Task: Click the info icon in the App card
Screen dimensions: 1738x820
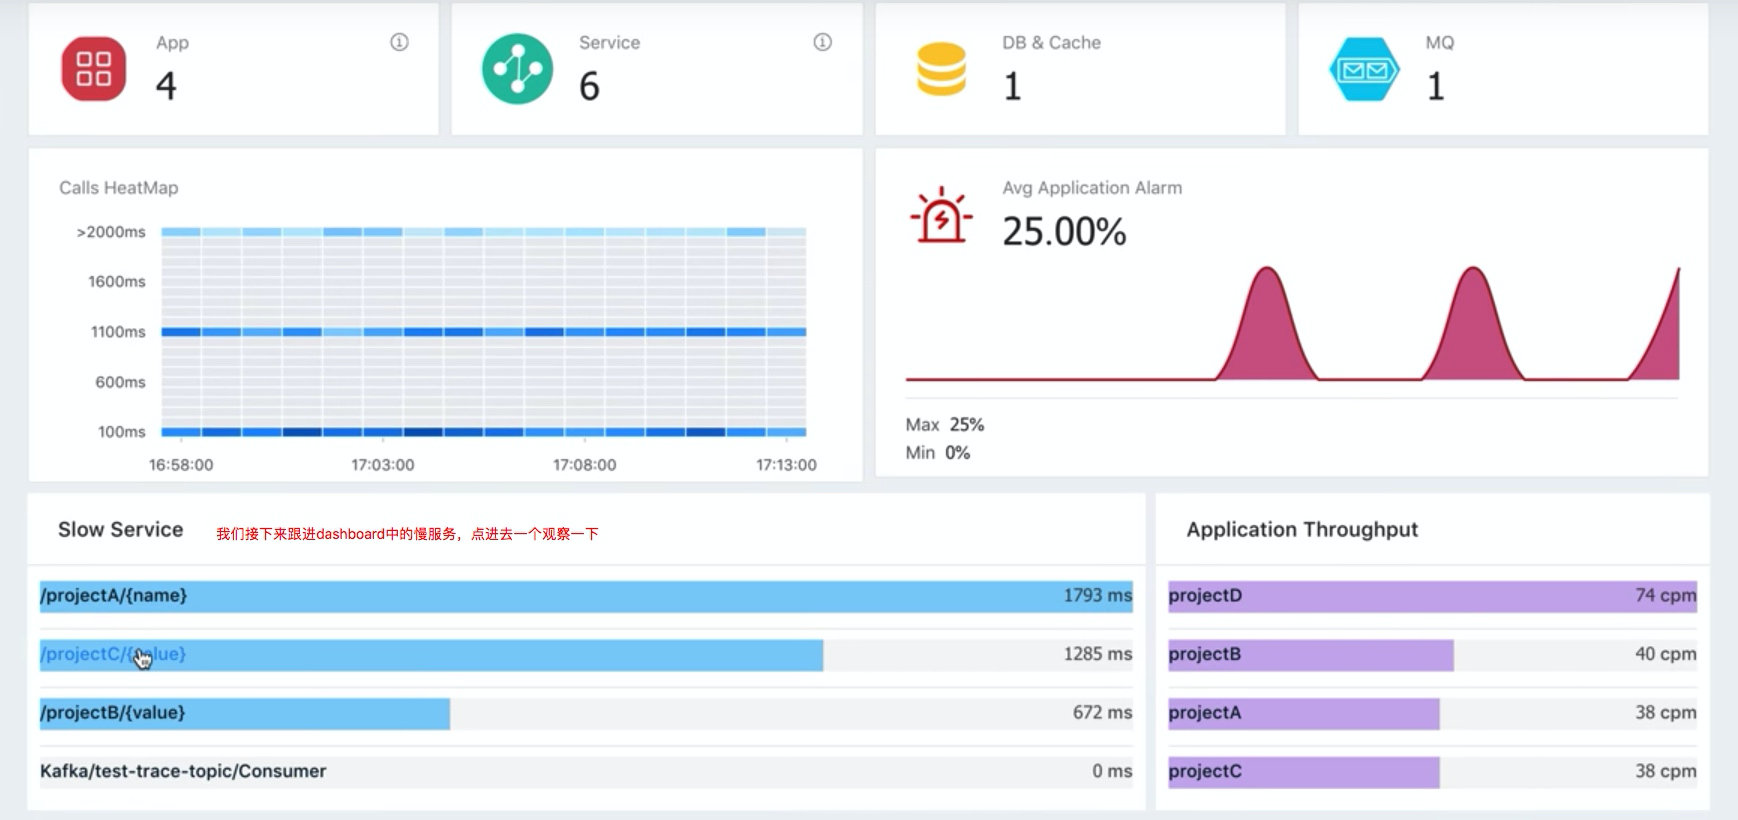Action: (399, 42)
